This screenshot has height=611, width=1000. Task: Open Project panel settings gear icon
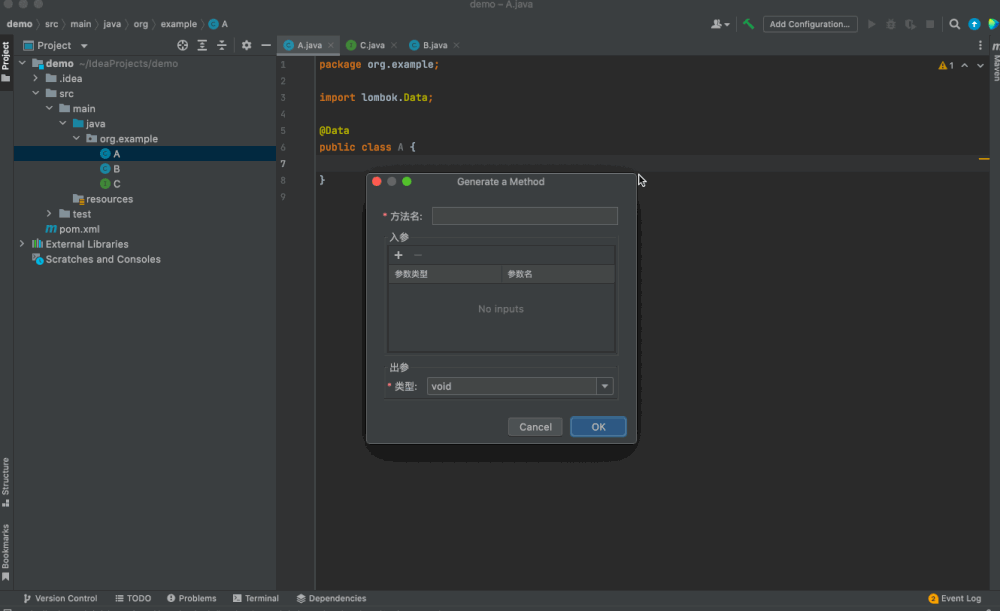pos(245,45)
